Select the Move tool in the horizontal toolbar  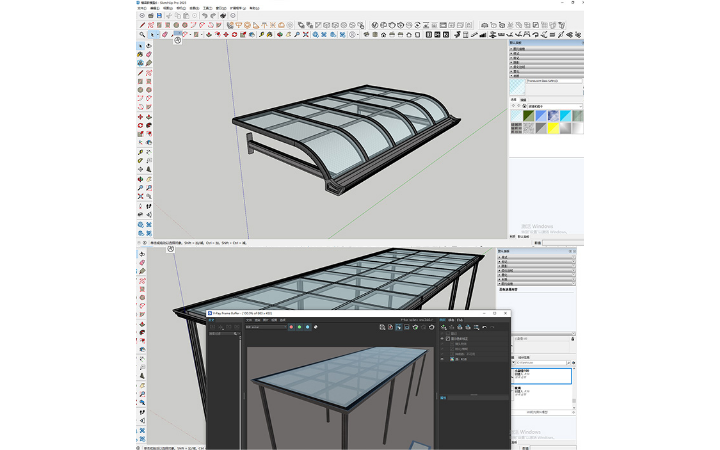tap(226, 34)
